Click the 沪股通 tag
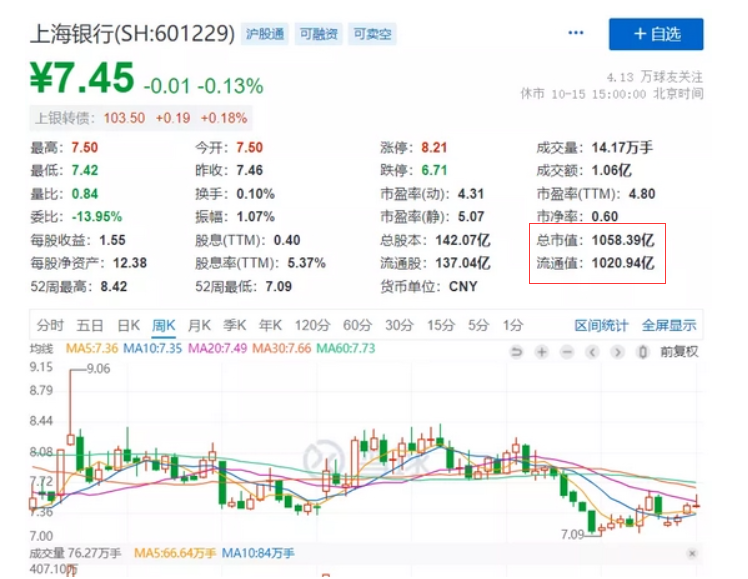 click(x=265, y=34)
